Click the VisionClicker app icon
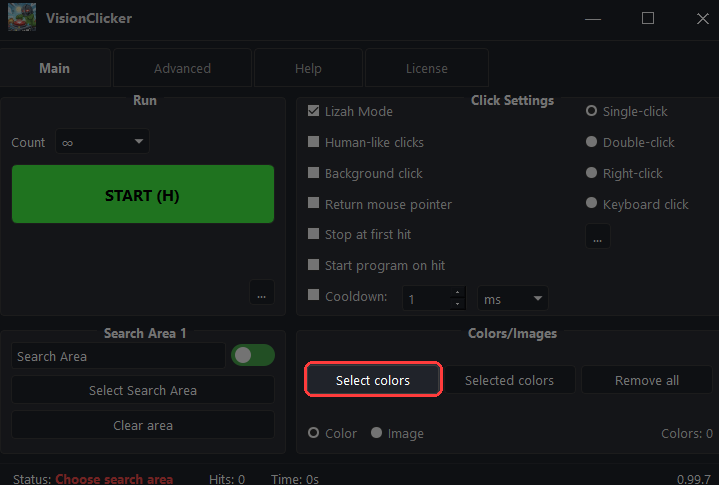The image size is (719, 485). point(22,17)
